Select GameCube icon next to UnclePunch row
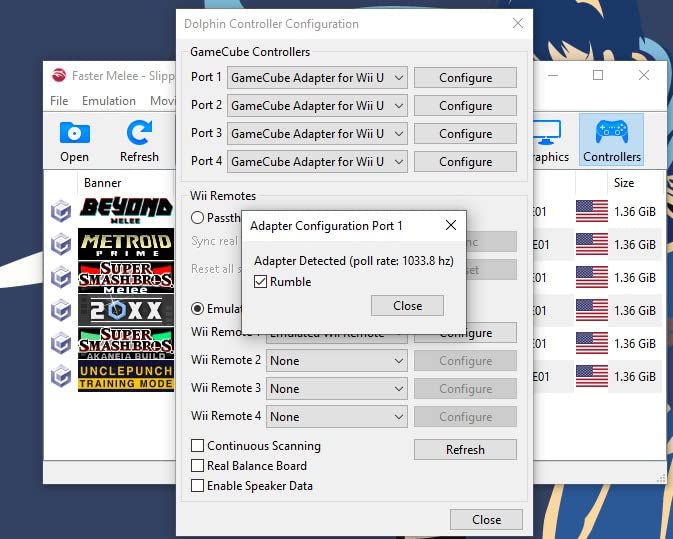The width and height of the screenshot is (673, 539). (x=61, y=376)
